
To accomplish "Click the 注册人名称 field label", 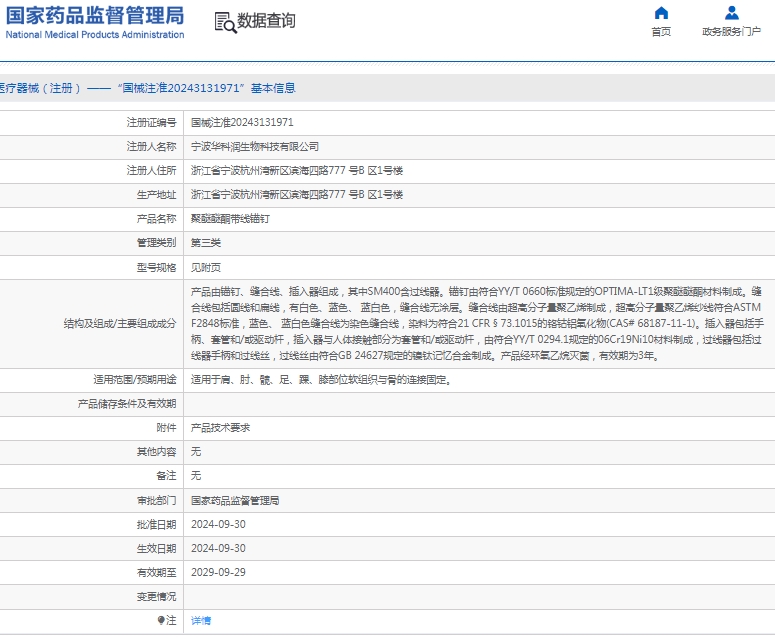I will point(151,147).
